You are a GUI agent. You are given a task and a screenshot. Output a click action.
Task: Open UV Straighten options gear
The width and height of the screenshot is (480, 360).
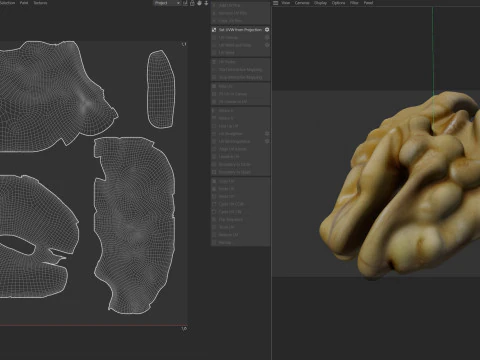[267, 134]
